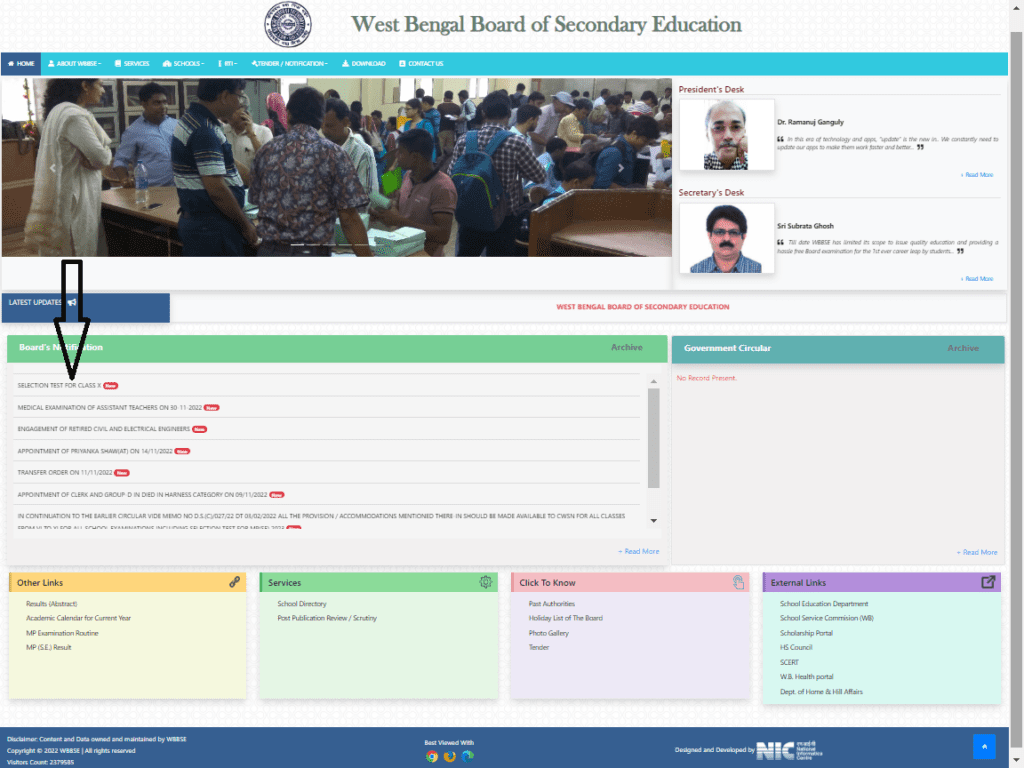
Task: Click the notification list scroll-up arrow
Action: (654, 381)
